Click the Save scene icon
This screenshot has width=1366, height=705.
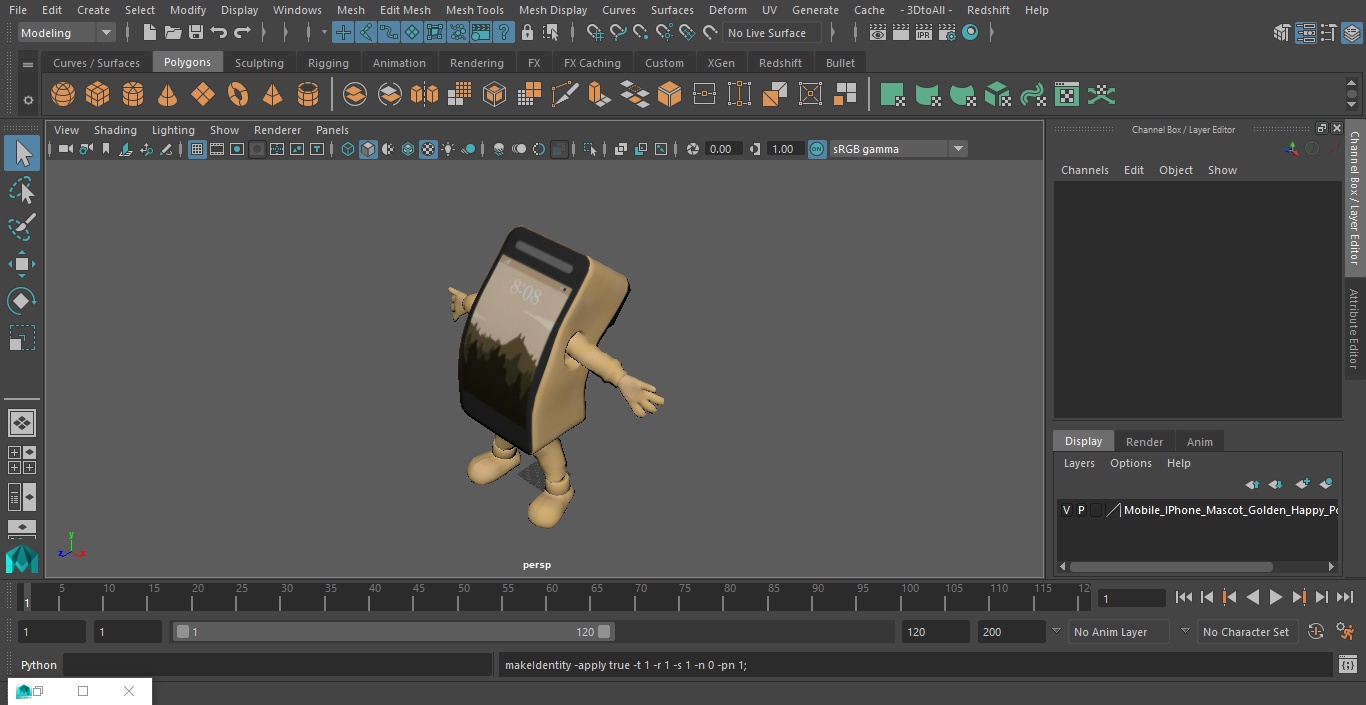pyautogui.click(x=196, y=33)
